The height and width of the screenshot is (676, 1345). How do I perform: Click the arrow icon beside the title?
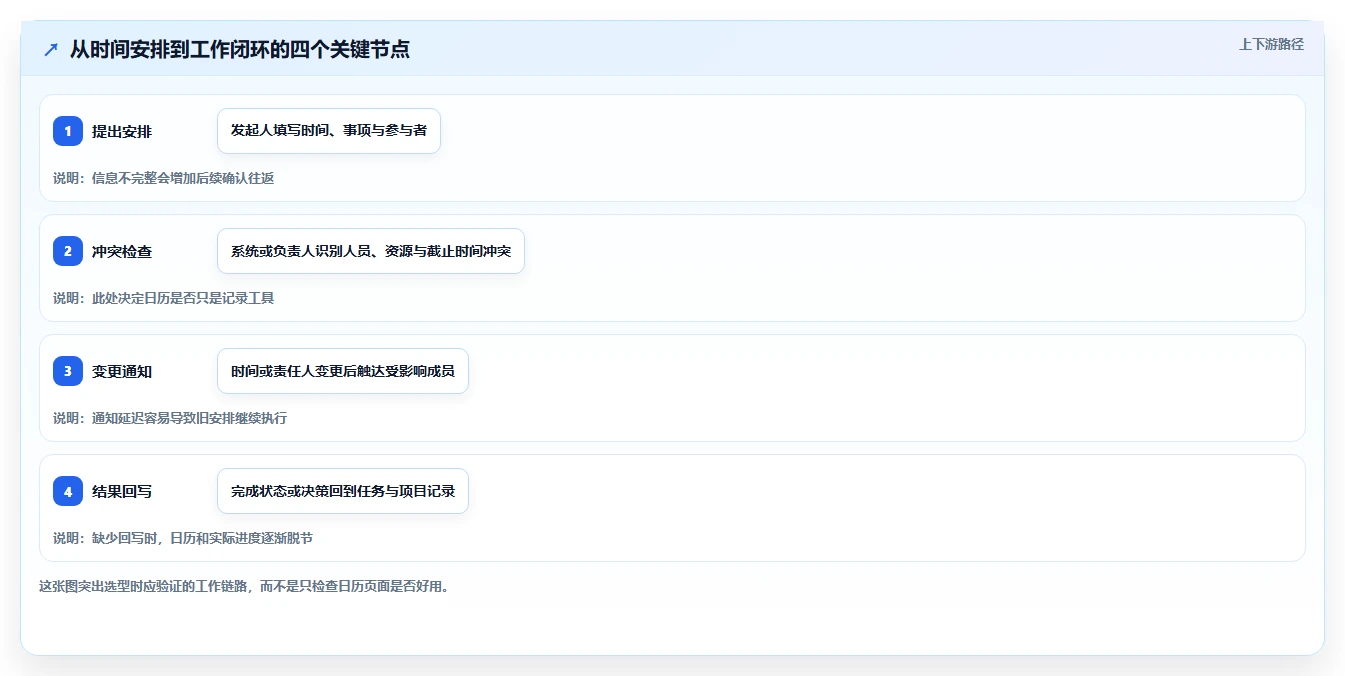51,49
